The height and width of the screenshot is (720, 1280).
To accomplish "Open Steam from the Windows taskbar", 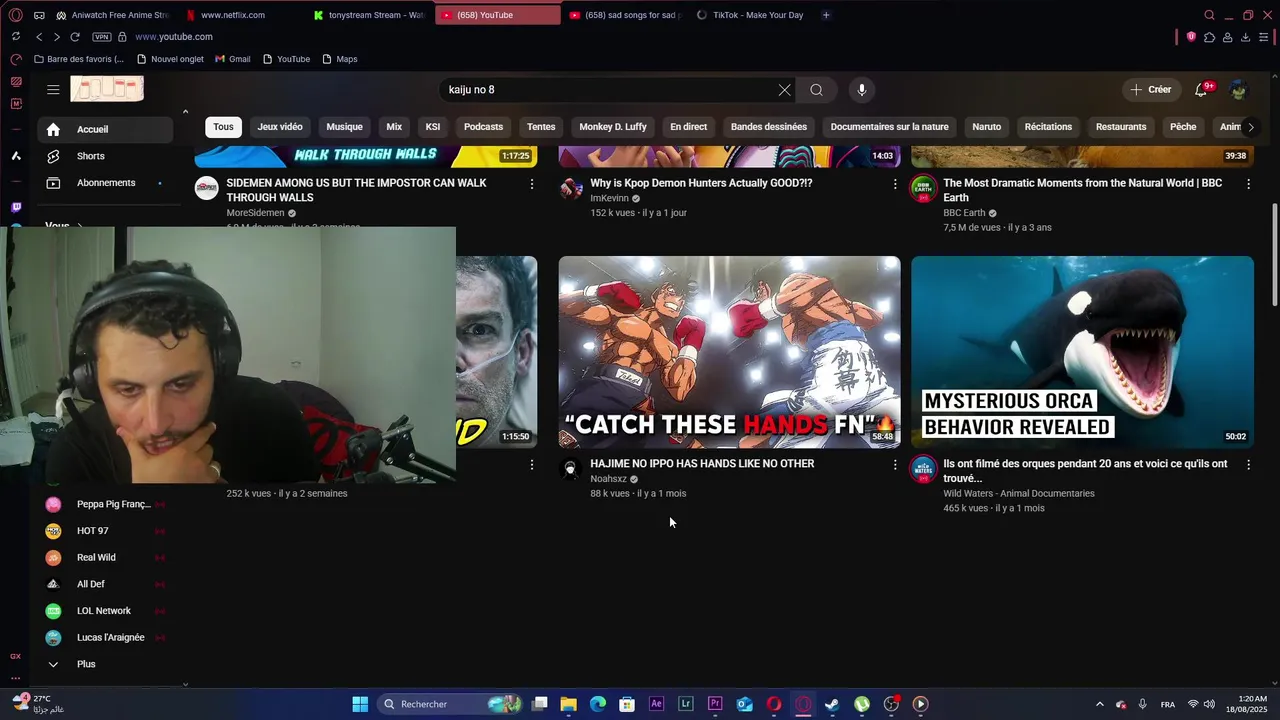I will click(x=832, y=704).
